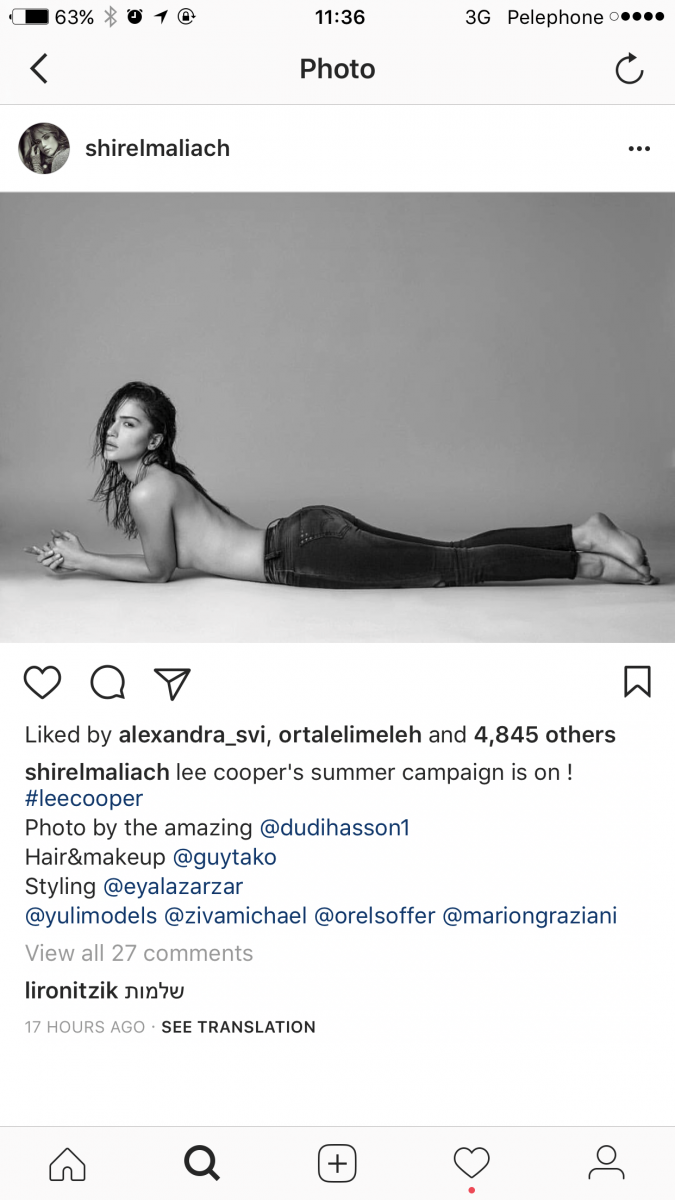Refresh the photo page
The height and width of the screenshot is (1200, 675).
coord(629,69)
